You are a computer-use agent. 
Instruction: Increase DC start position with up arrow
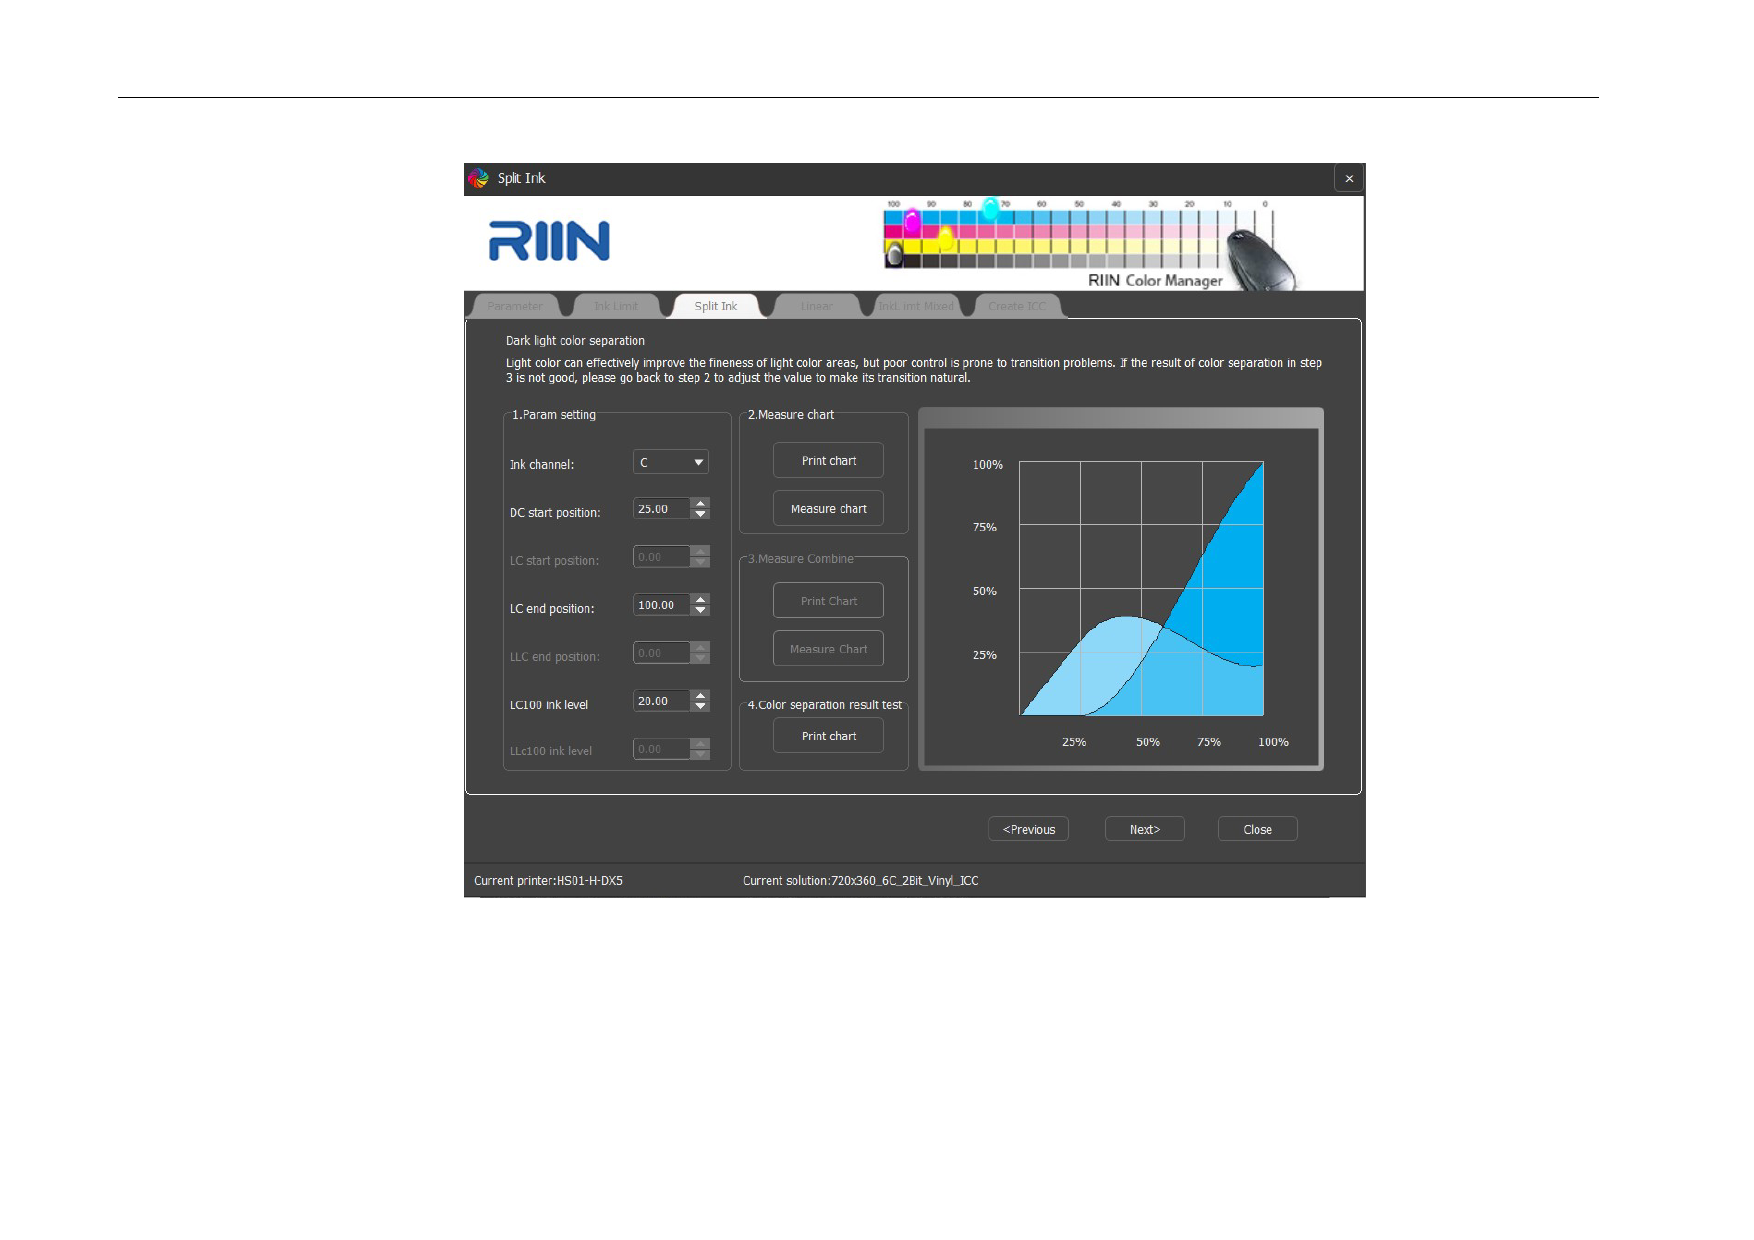click(x=701, y=503)
